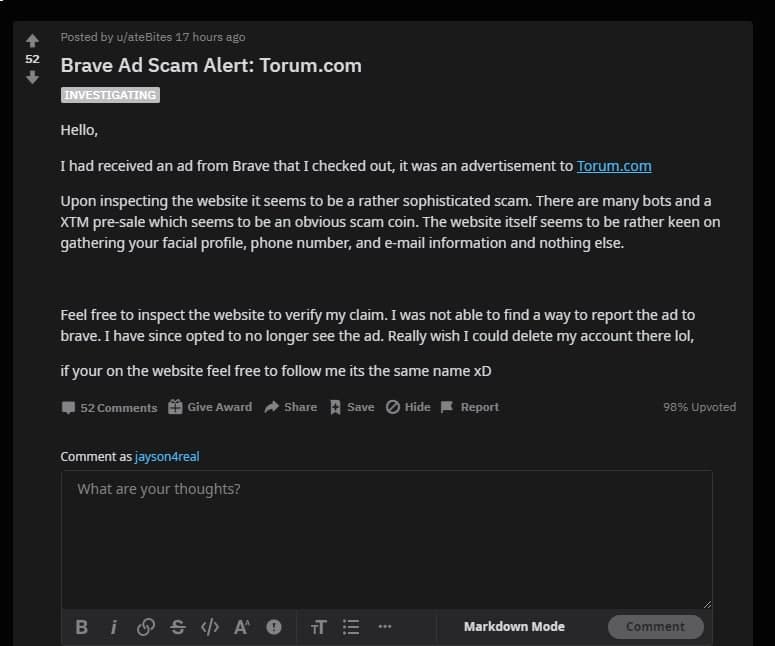Upvote the Brave Ad Scam Alert post
The image size is (775, 646).
click(x=33, y=41)
